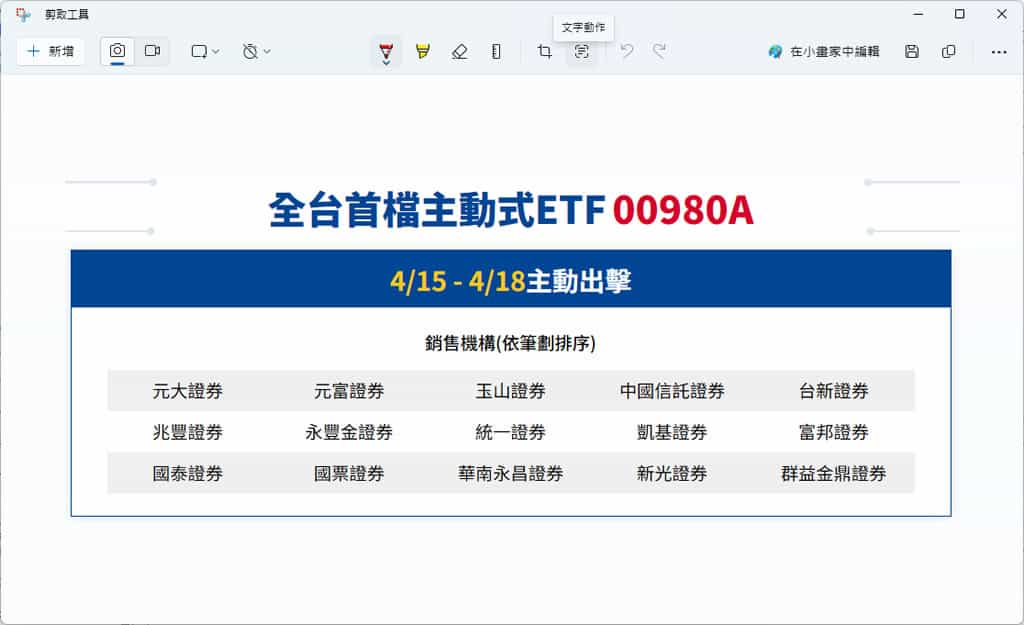Image resolution: width=1024 pixels, height=625 pixels.
Task: Undo the last edit
Action: coord(626,51)
